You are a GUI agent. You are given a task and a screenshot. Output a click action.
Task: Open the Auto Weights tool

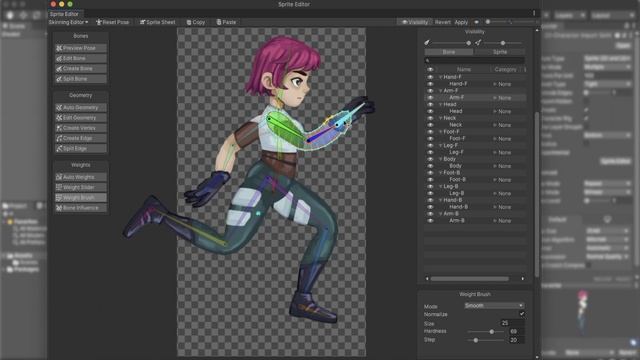point(80,177)
